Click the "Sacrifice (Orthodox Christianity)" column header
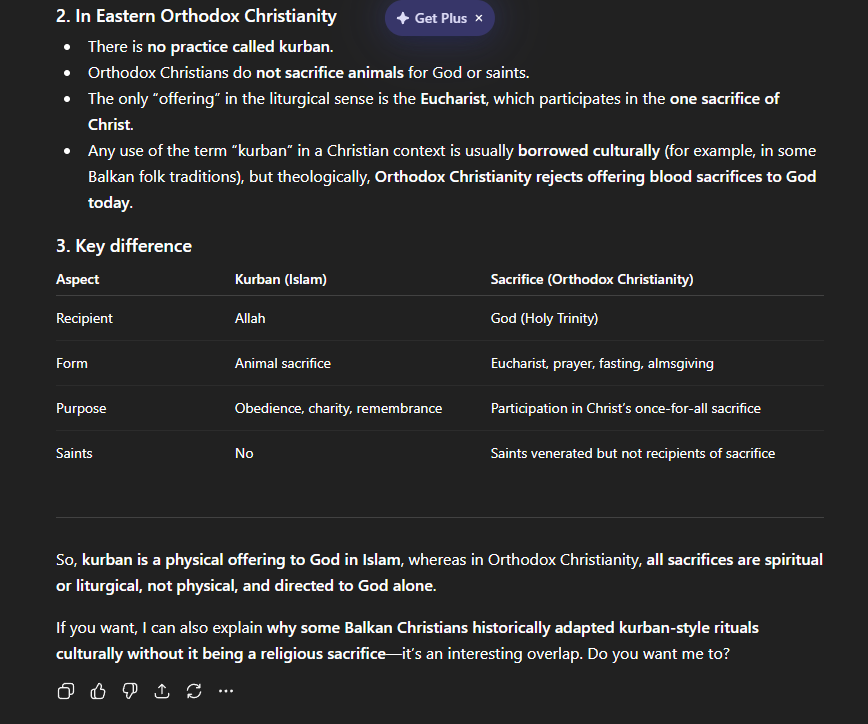 pos(592,279)
